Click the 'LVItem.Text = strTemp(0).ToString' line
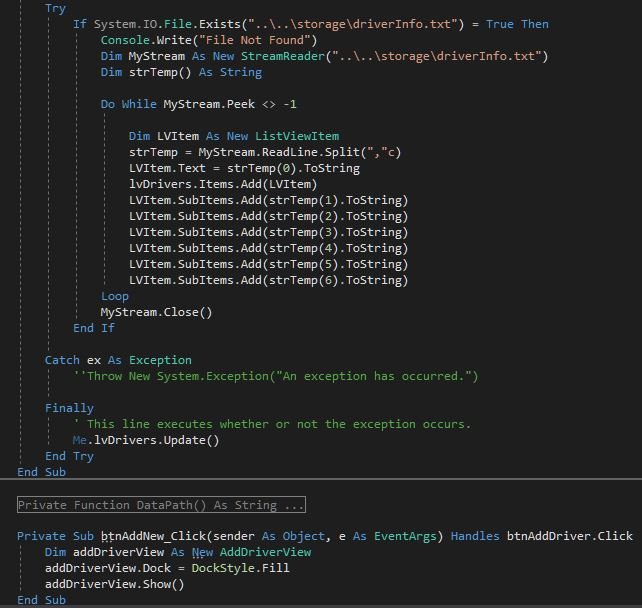642x608 pixels. pyautogui.click(x=244, y=168)
